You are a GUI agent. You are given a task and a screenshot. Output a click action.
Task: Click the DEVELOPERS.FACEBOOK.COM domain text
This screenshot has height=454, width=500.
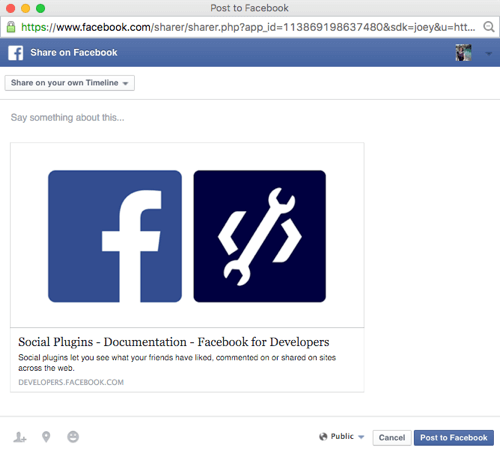click(x=71, y=382)
